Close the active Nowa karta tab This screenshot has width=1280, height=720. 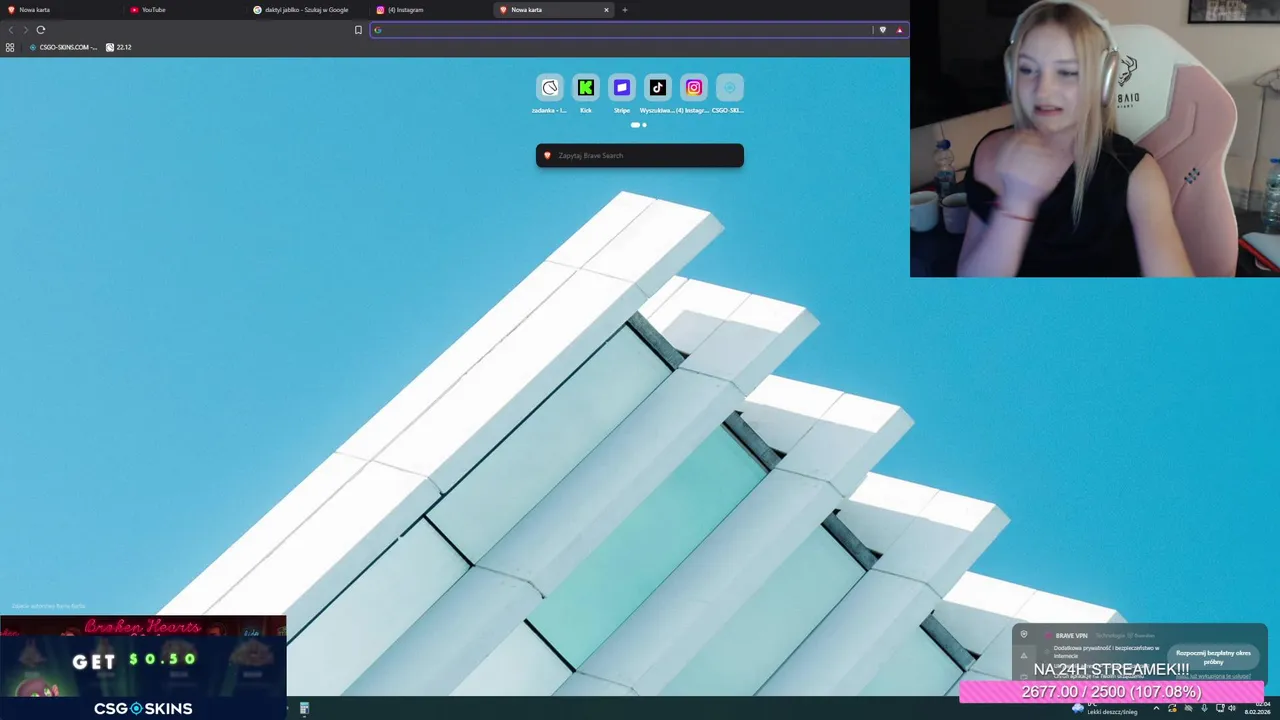click(606, 10)
